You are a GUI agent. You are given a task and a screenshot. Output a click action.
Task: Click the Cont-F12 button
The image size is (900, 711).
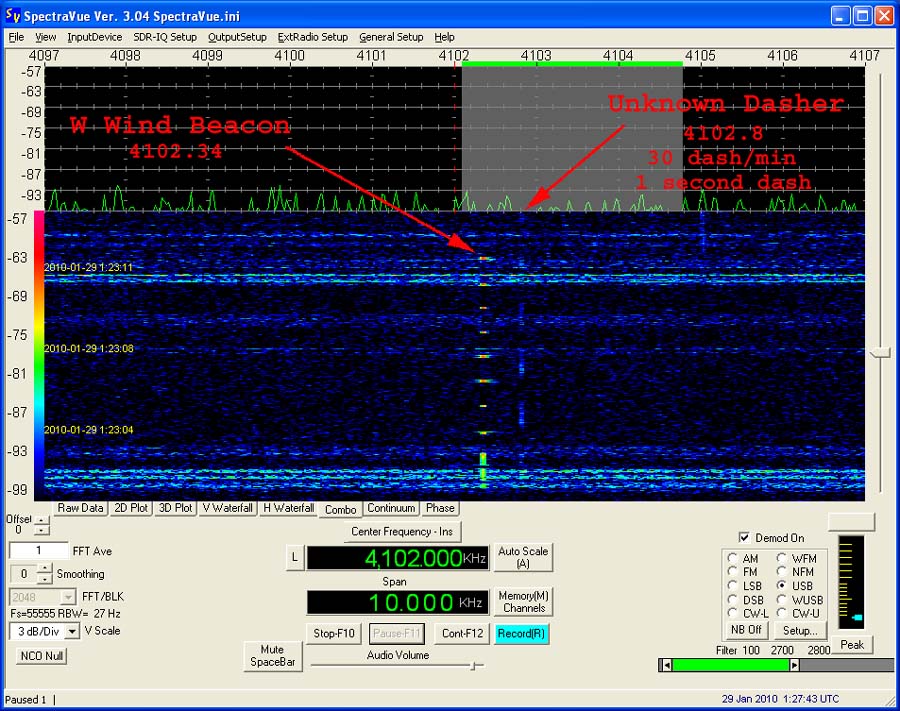click(462, 634)
